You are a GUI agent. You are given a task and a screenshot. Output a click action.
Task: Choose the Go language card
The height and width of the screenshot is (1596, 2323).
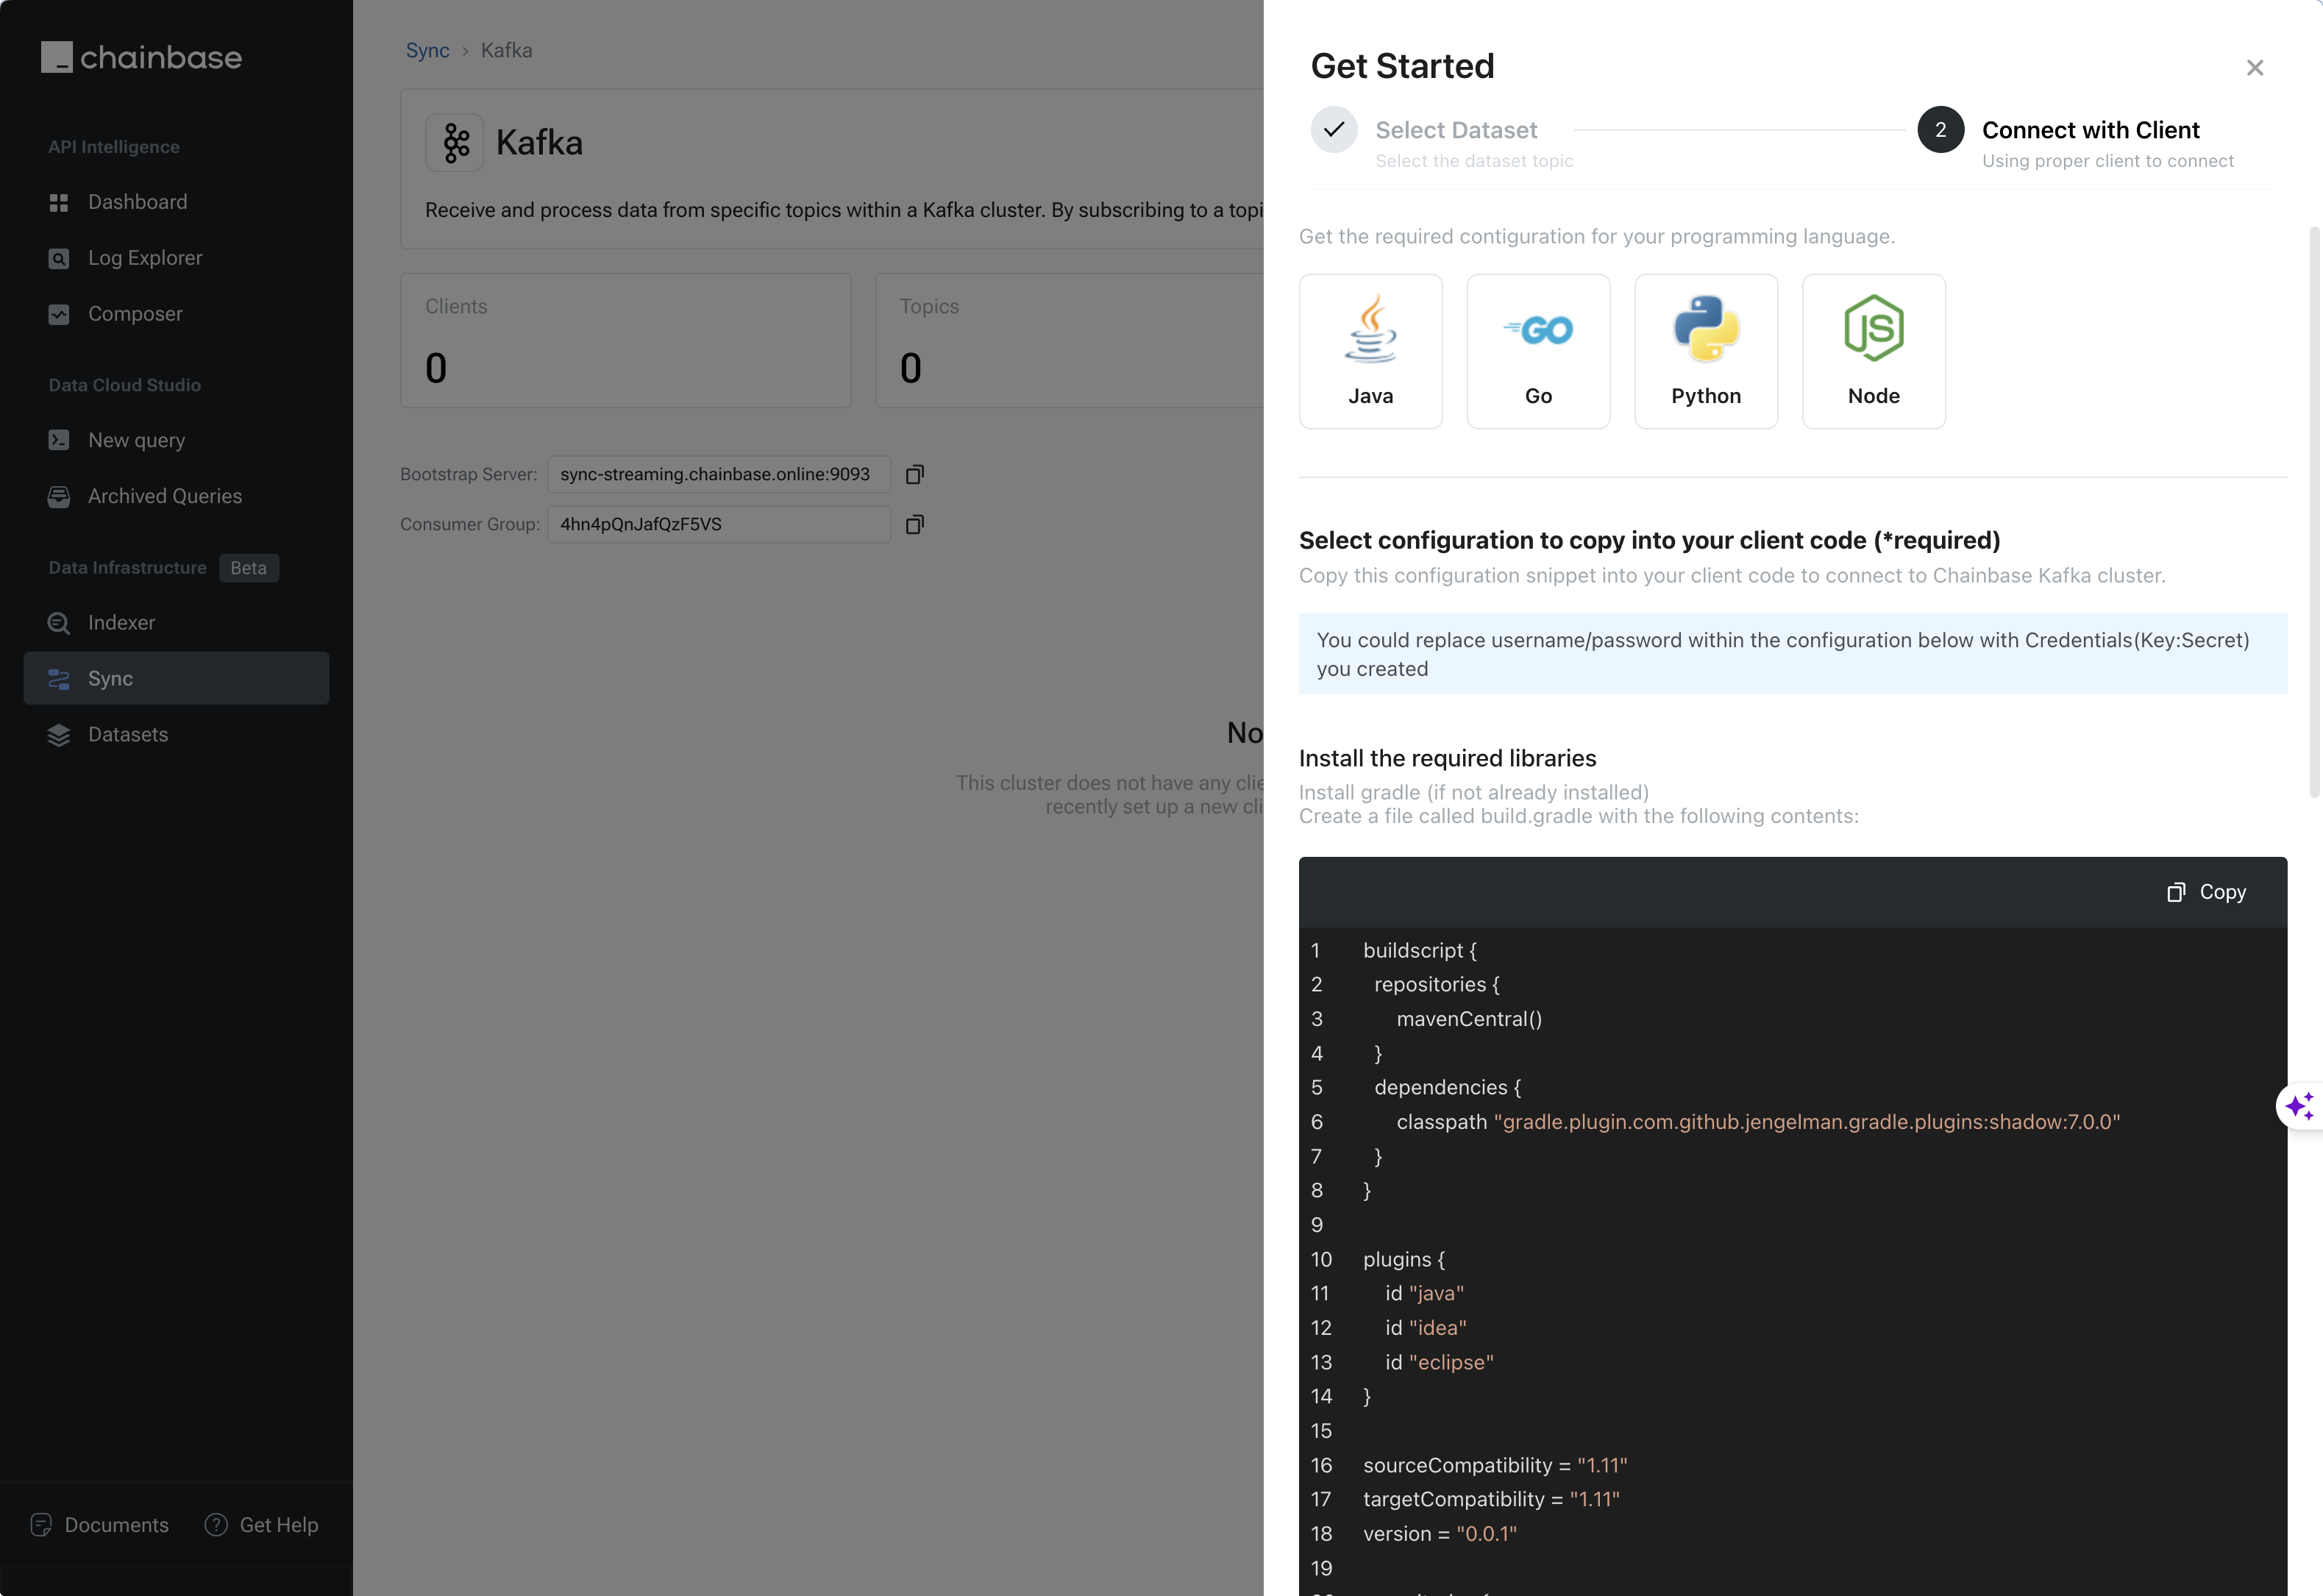pos(1538,351)
